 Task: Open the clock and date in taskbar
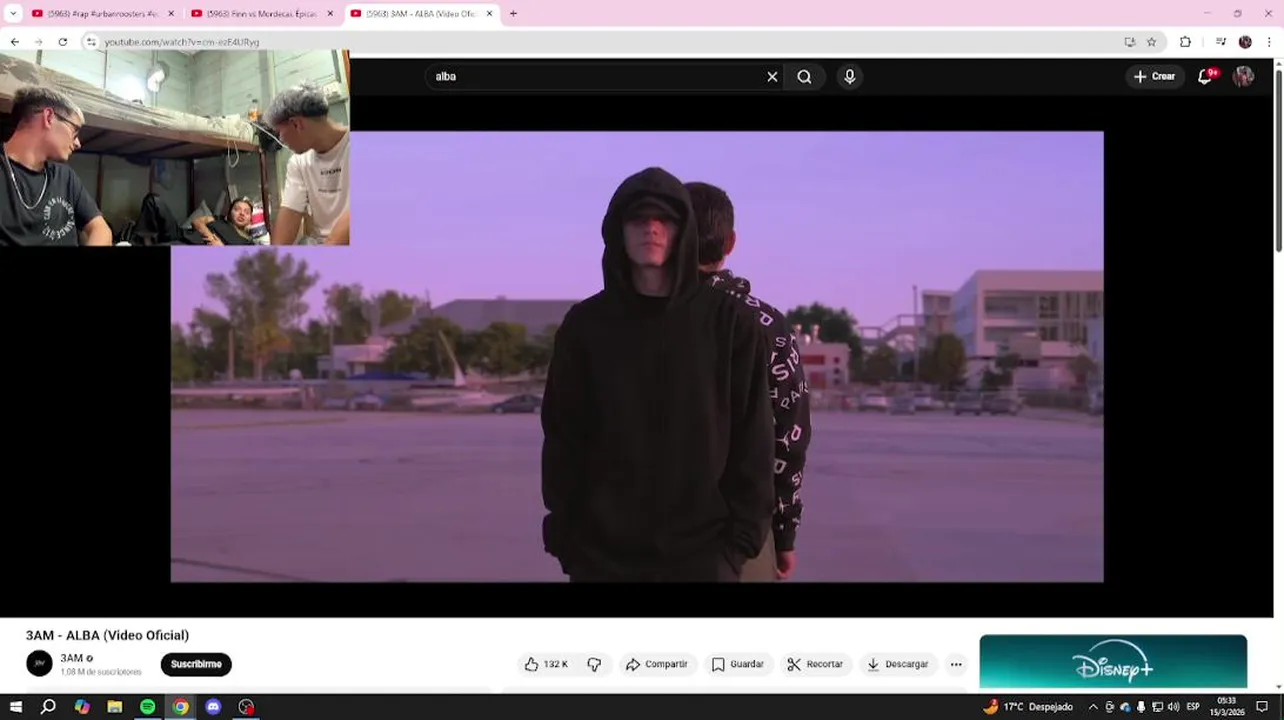(x=1227, y=707)
